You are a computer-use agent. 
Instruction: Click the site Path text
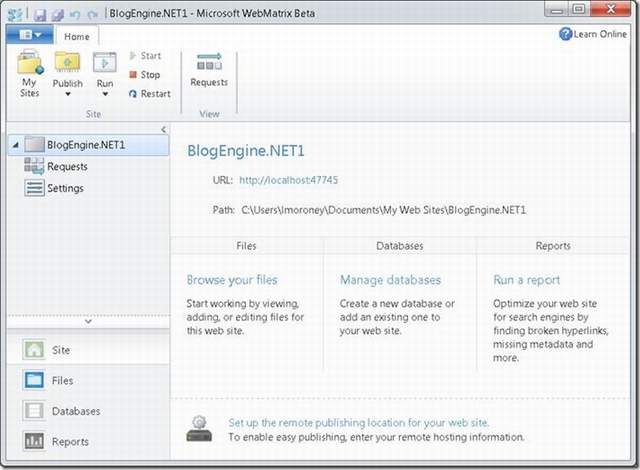[x=384, y=210]
